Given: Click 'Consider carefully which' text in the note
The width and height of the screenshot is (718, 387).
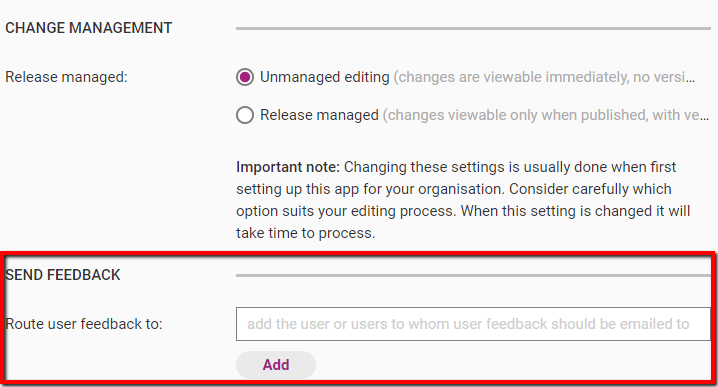Looking at the screenshot, I should [590, 189].
